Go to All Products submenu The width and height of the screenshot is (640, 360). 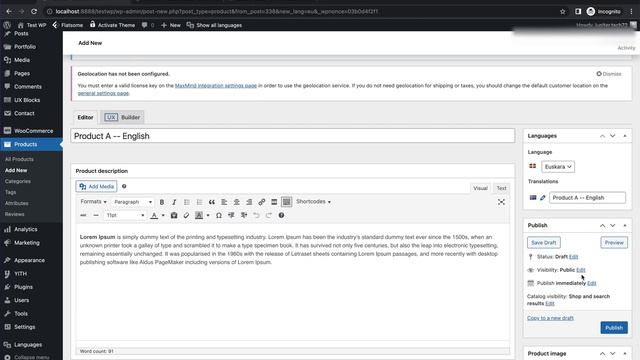pyautogui.click(x=19, y=159)
